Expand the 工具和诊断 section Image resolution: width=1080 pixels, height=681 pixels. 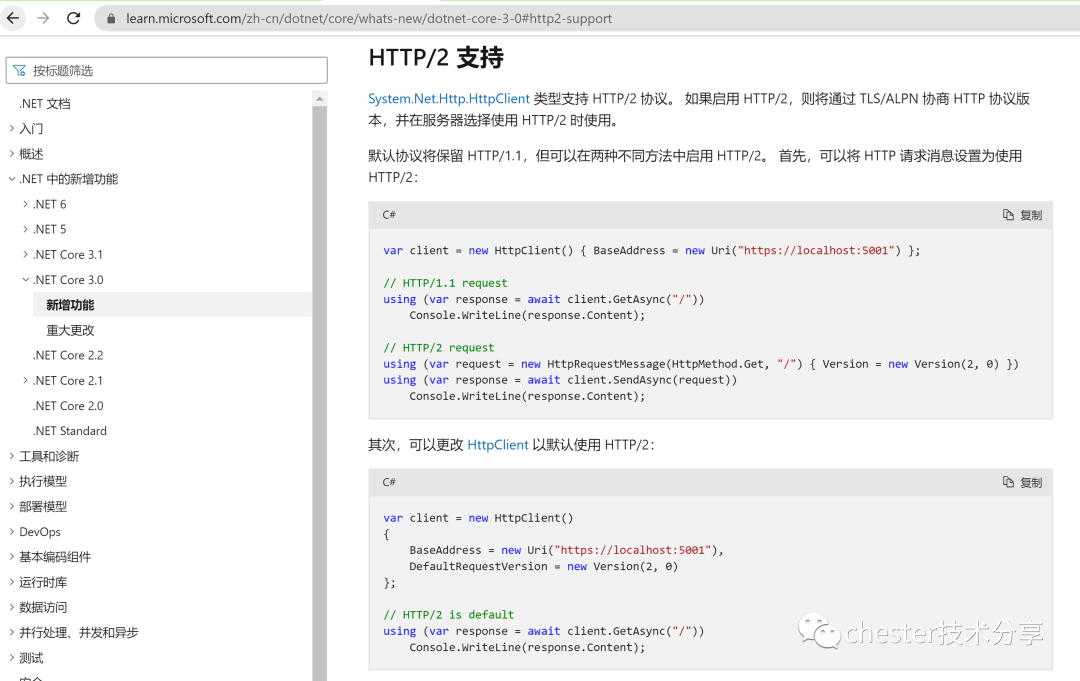(12, 456)
